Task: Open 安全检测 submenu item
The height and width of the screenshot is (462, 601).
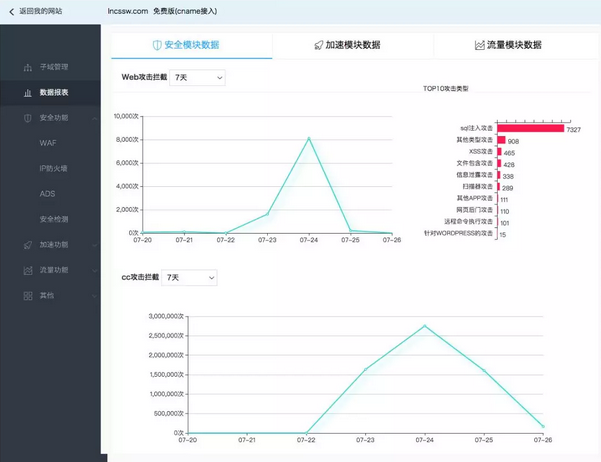Action: click(54, 219)
